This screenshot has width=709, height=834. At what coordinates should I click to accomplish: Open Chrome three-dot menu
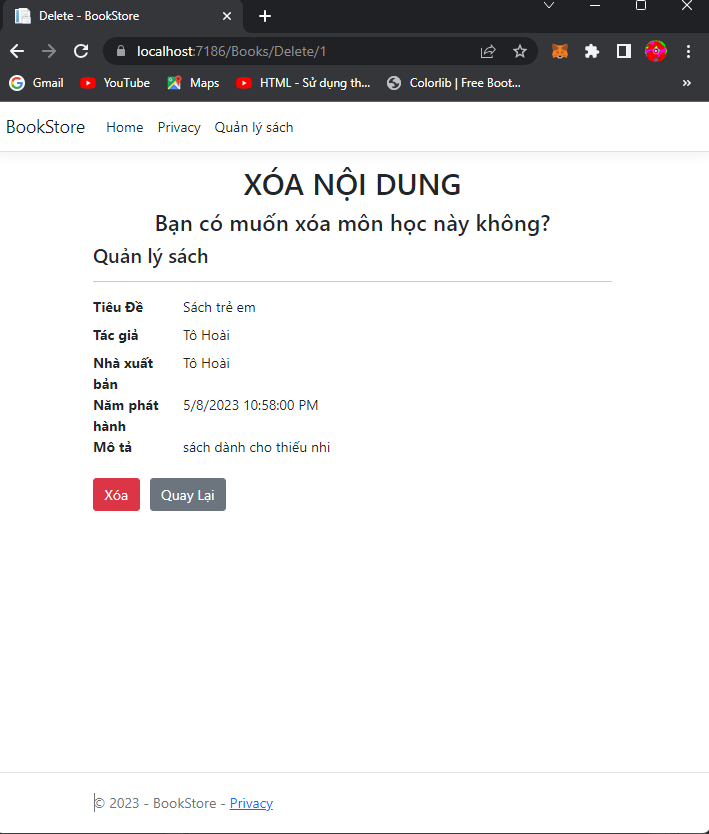[688, 51]
